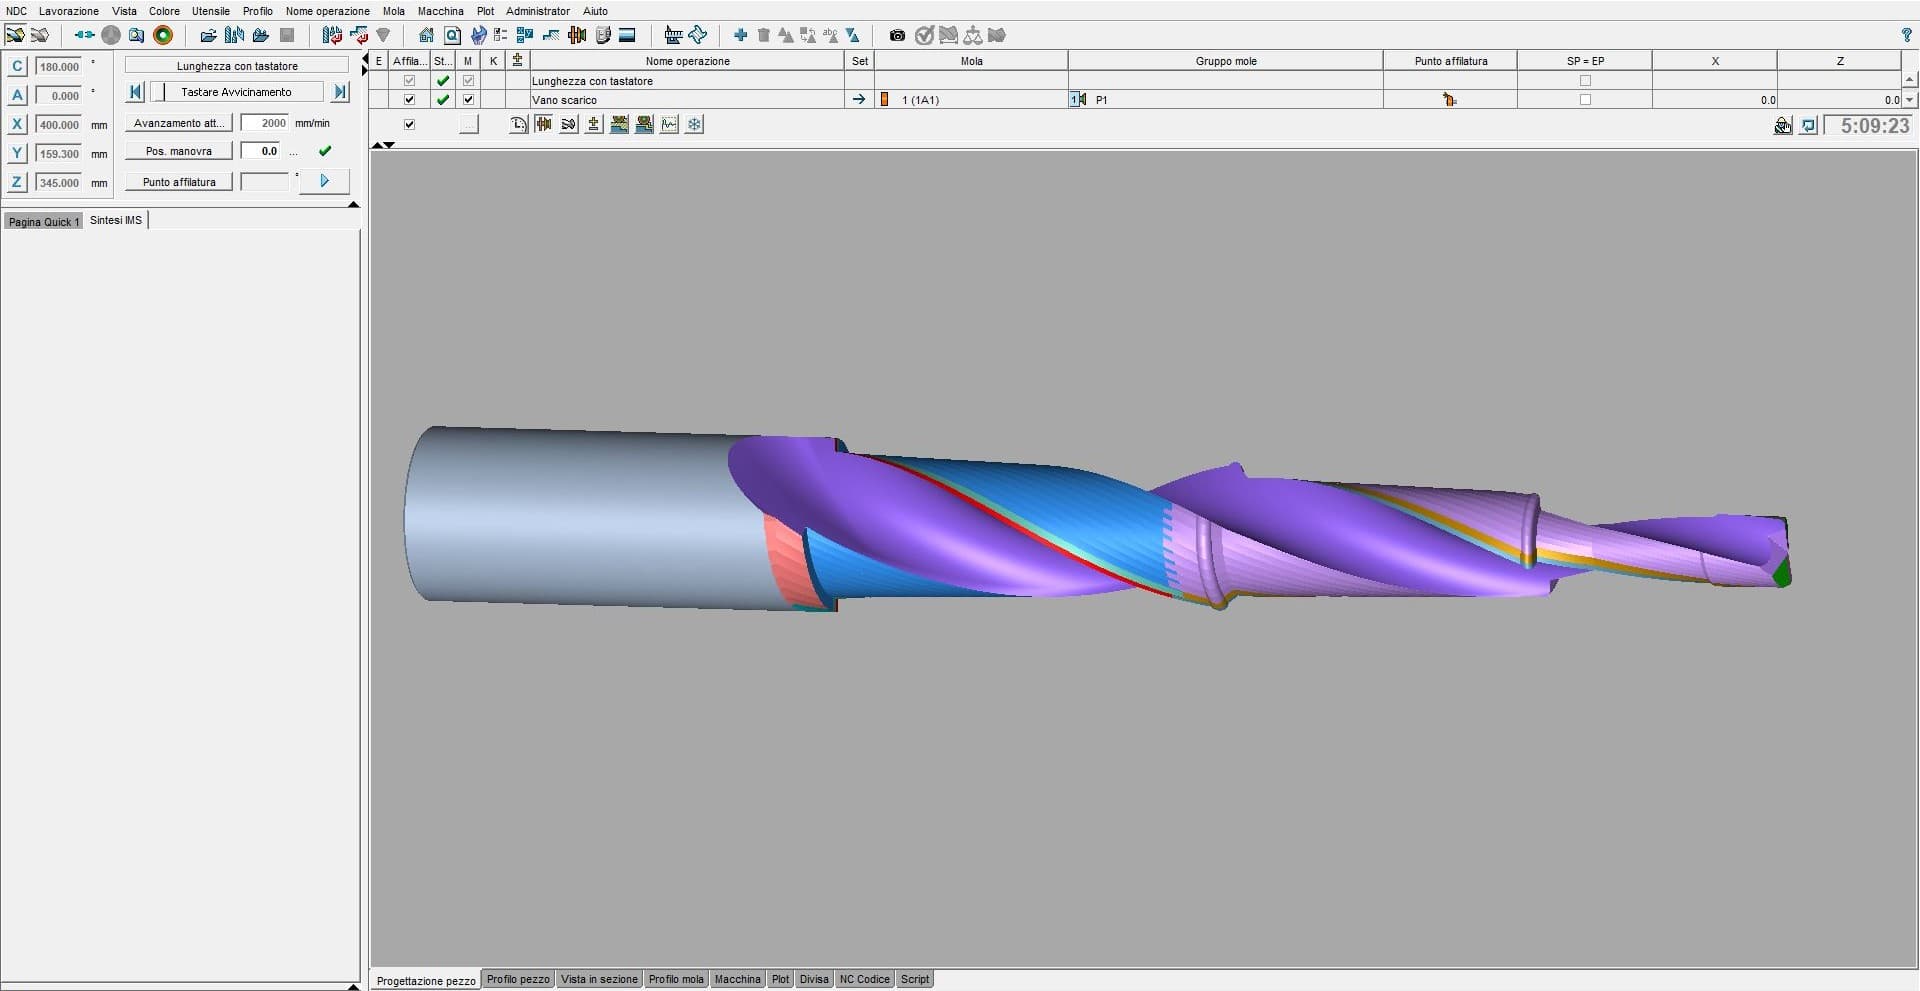
Task: Switch to the Sintesi IMS tab
Action: [115, 220]
